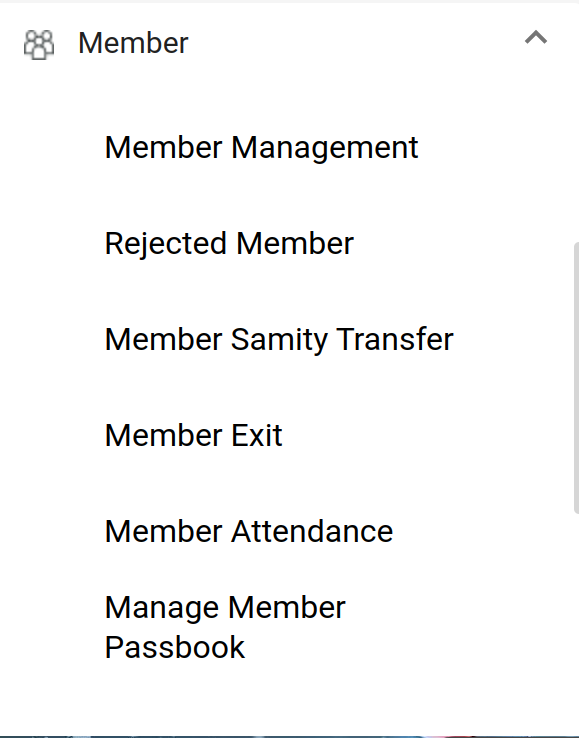Click the sidebar vertical scrollbar

(x=576, y=378)
